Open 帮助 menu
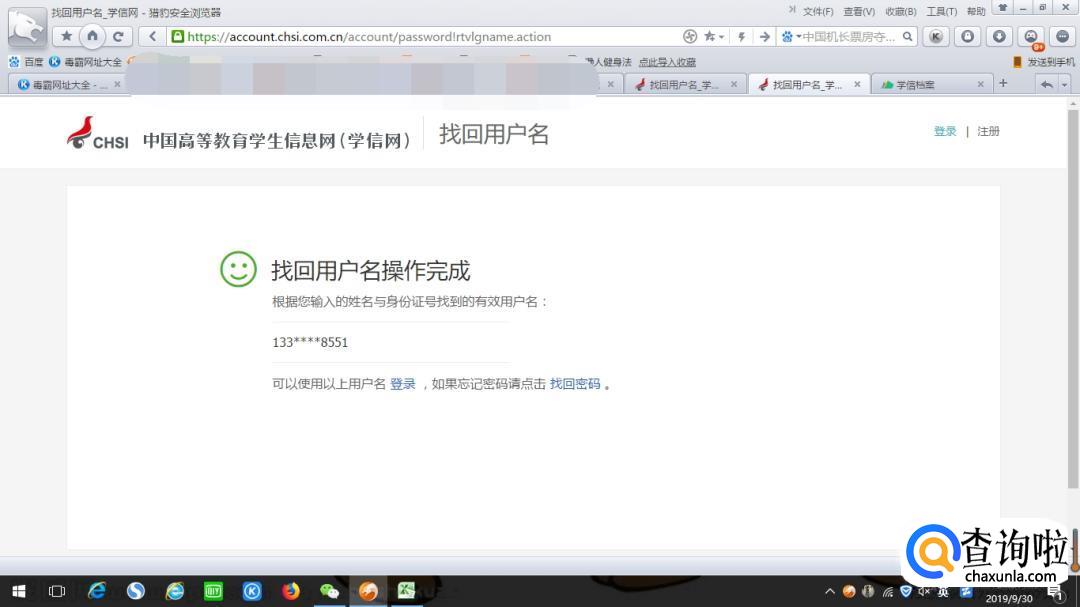The image size is (1080, 607). (976, 12)
